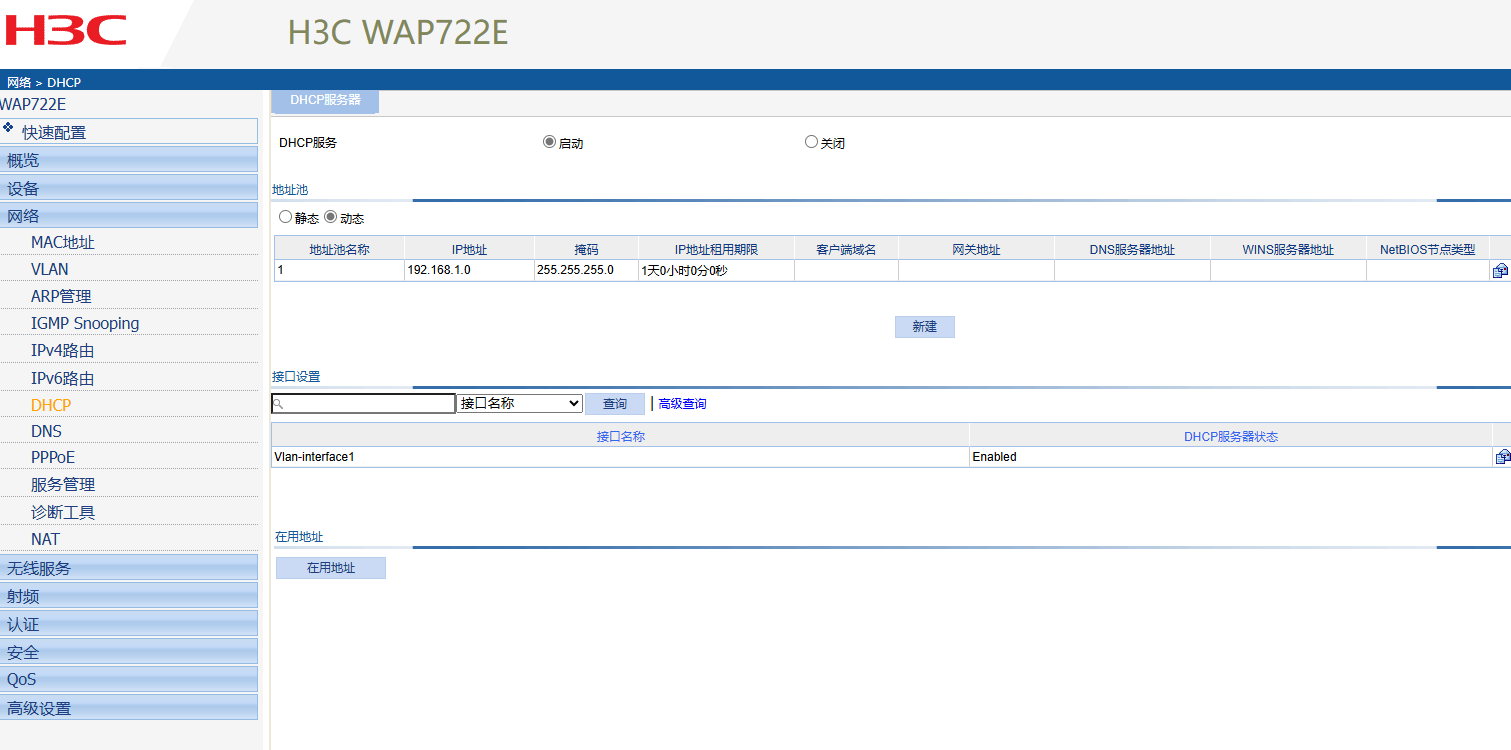Screen dimensions: 1511x750
Task: Open the VLAN menu item
Action: [50, 269]
